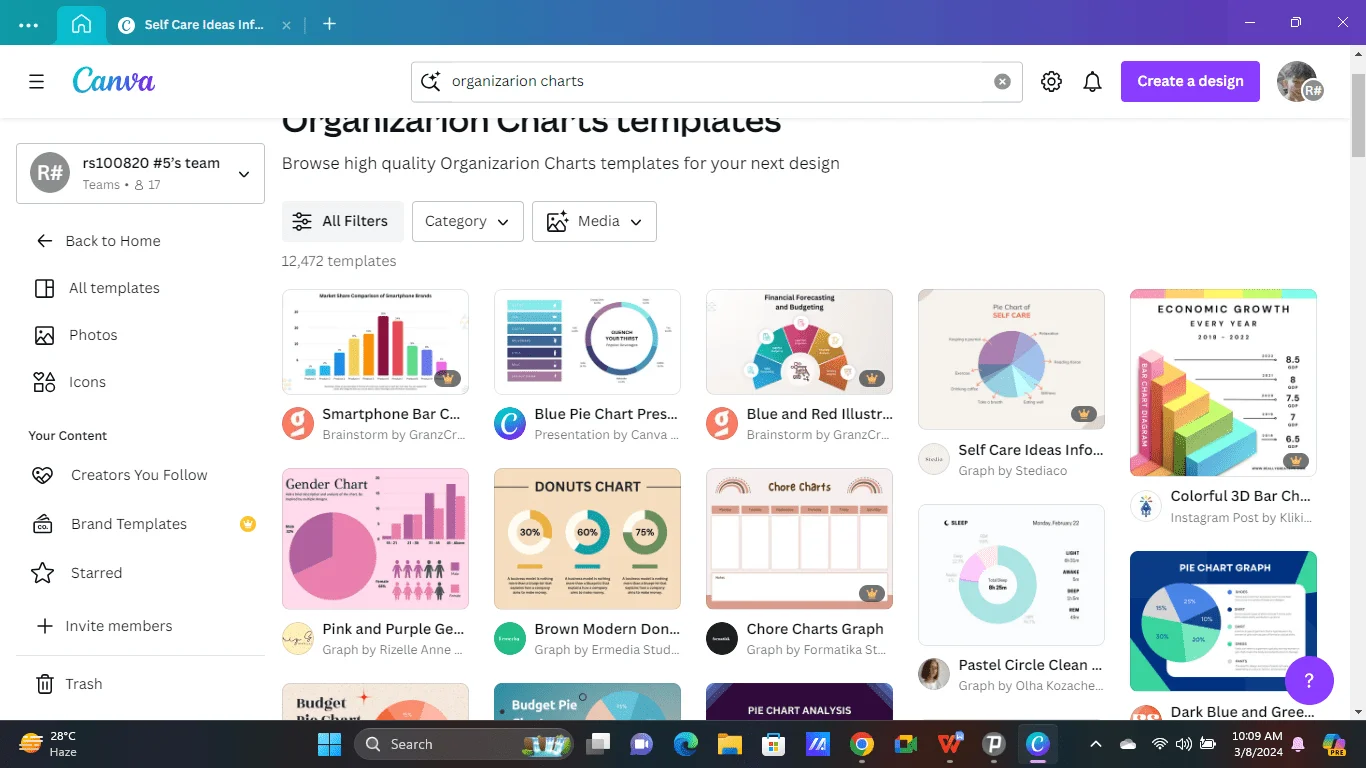1366x768 pixels.
Task: Open Financial Forecasting and Budgeting thumbnail
Action: click(x=799, y=342)
